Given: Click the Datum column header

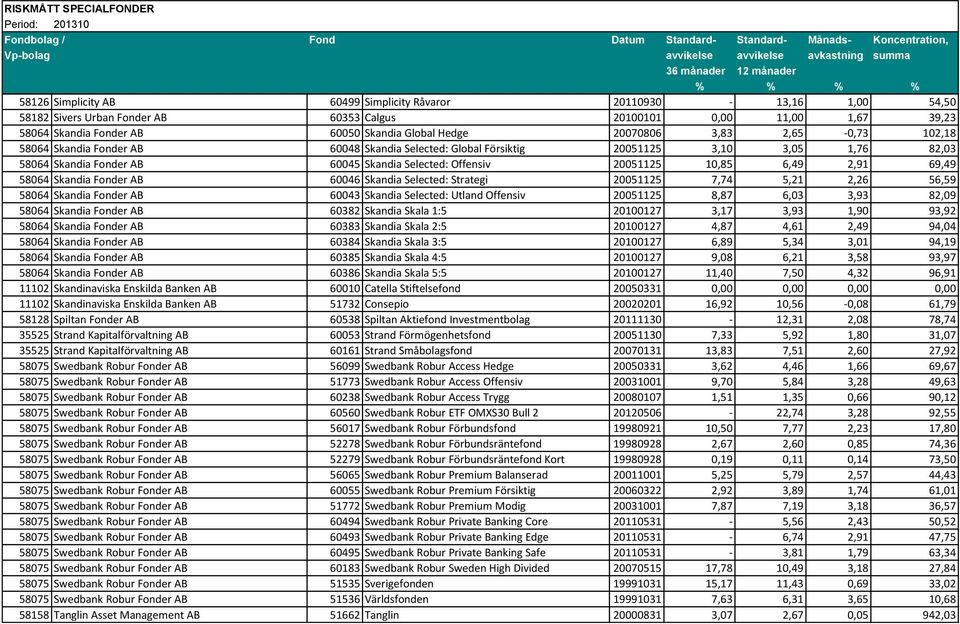Looking at the screenshot, I should [628, 40].
